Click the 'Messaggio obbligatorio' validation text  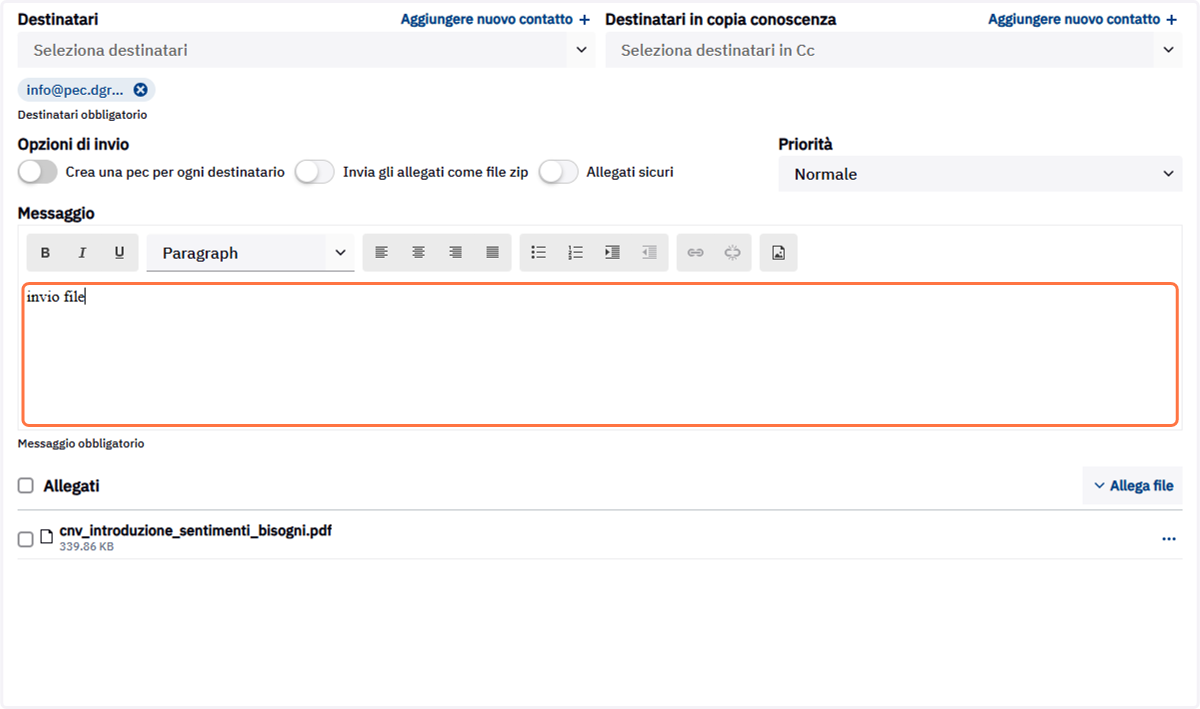tap(81, 443)
